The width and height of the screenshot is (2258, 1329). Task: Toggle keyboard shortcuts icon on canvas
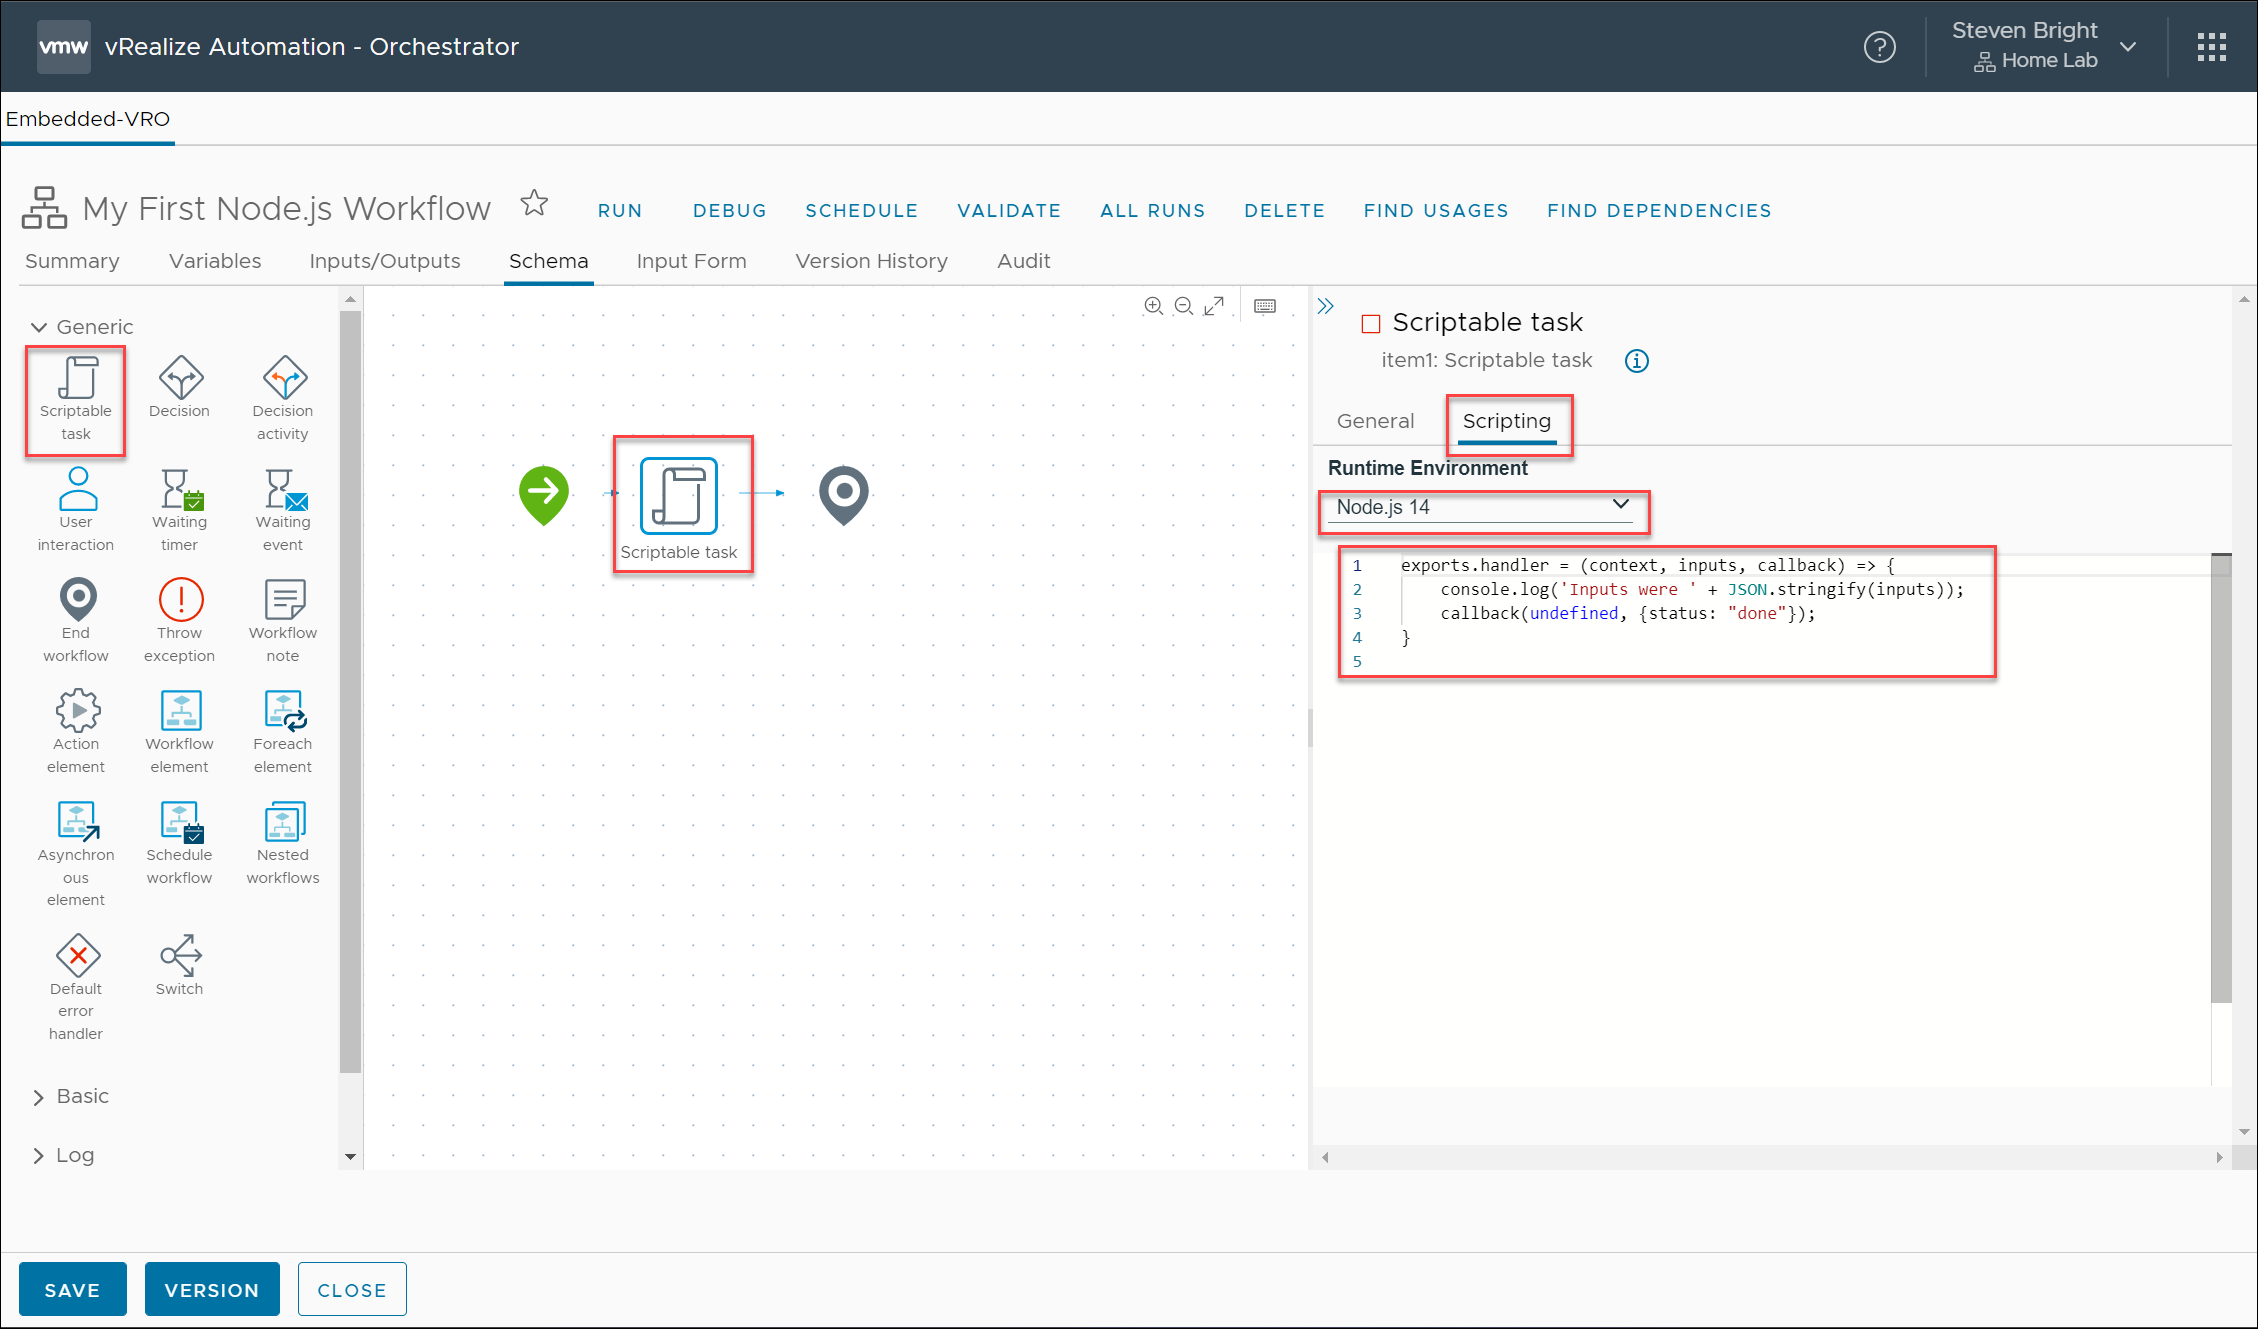[x=1265, y=306]
